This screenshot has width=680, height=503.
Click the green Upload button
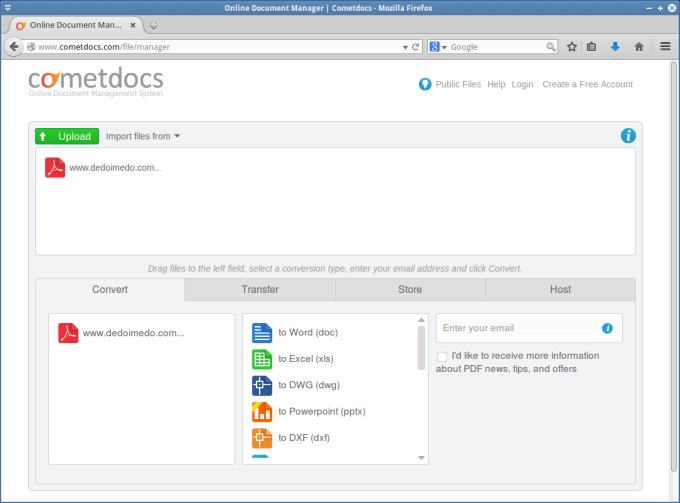(x=67, y=136)
